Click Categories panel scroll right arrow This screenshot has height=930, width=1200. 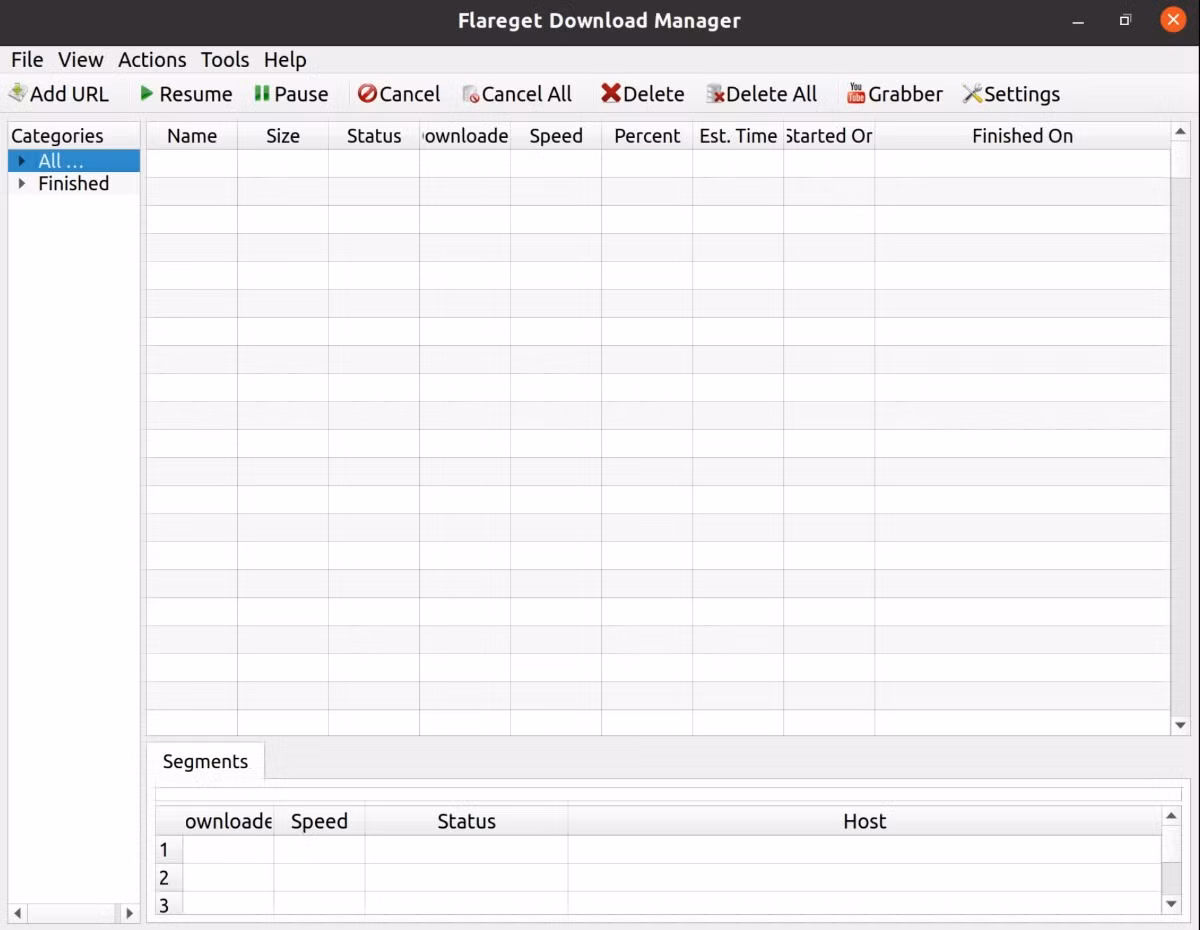129,913
